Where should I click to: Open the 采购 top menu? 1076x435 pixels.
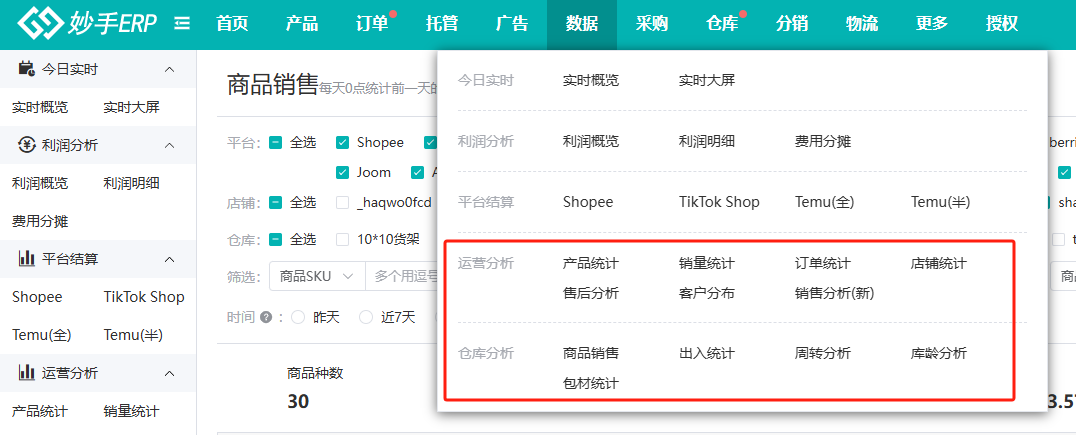(652, 23)
